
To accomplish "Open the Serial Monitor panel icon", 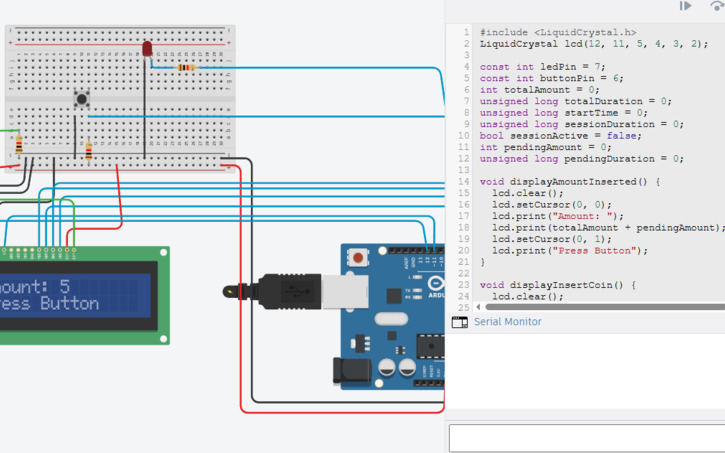I will 460,322.
